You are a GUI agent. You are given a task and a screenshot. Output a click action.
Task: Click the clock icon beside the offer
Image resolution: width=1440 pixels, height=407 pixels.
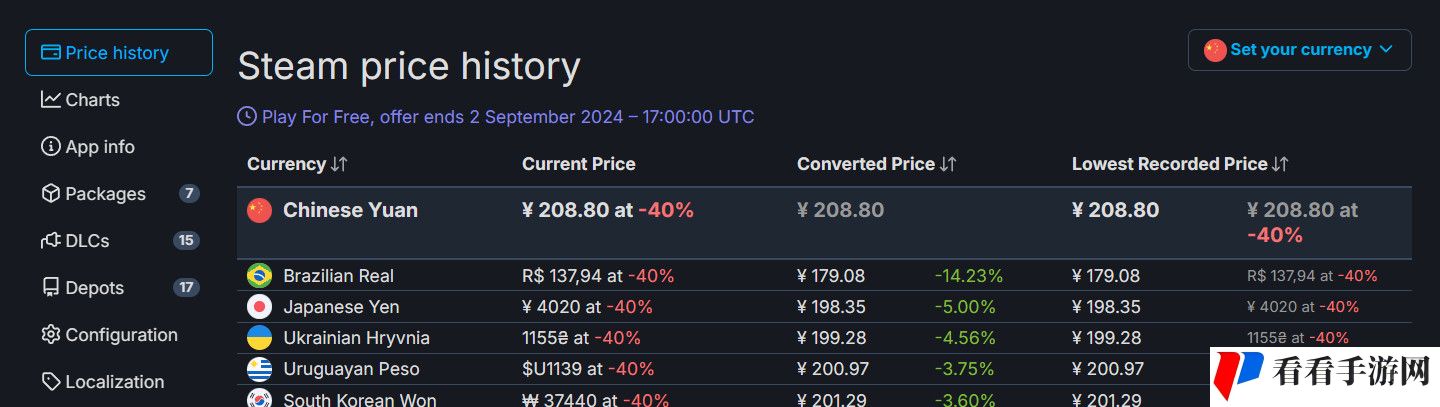point(247,117)
